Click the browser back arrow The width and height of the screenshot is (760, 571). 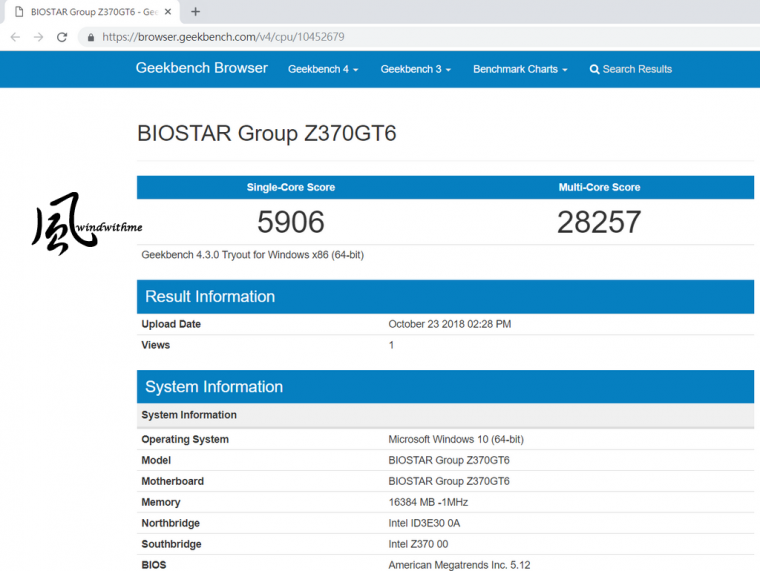pos(15,37)
